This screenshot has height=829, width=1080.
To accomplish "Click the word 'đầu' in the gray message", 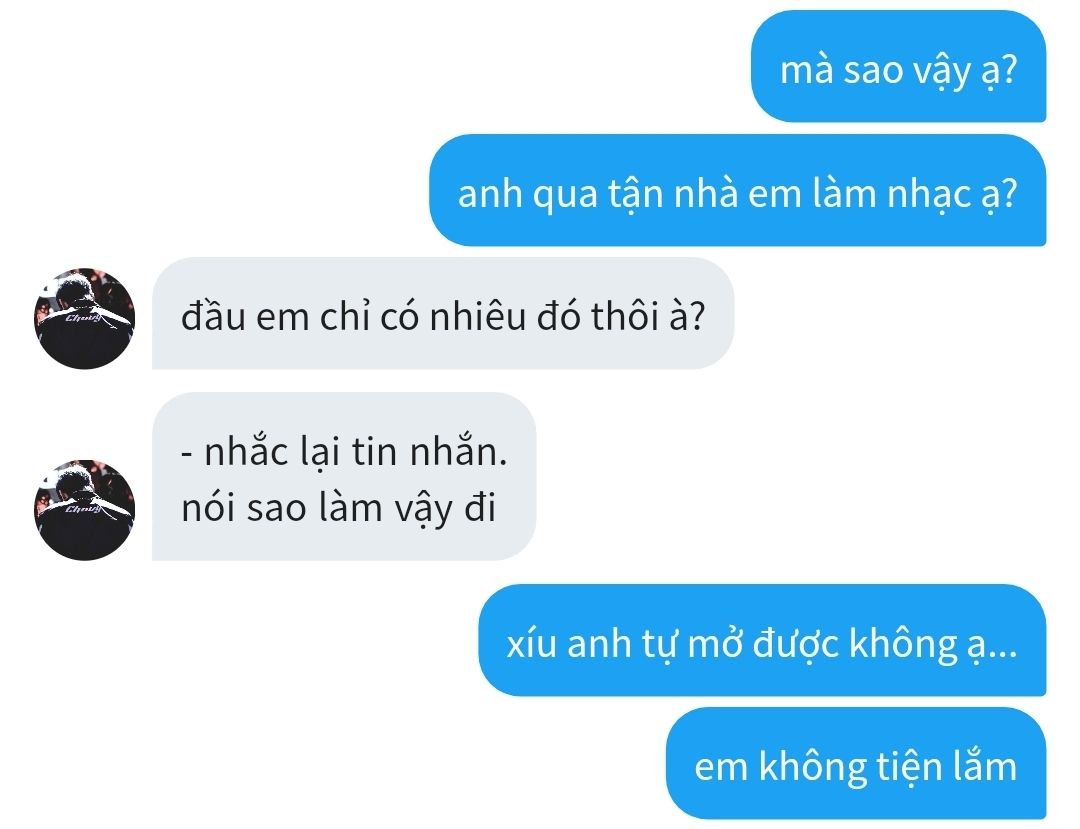I will pos(213,316).
